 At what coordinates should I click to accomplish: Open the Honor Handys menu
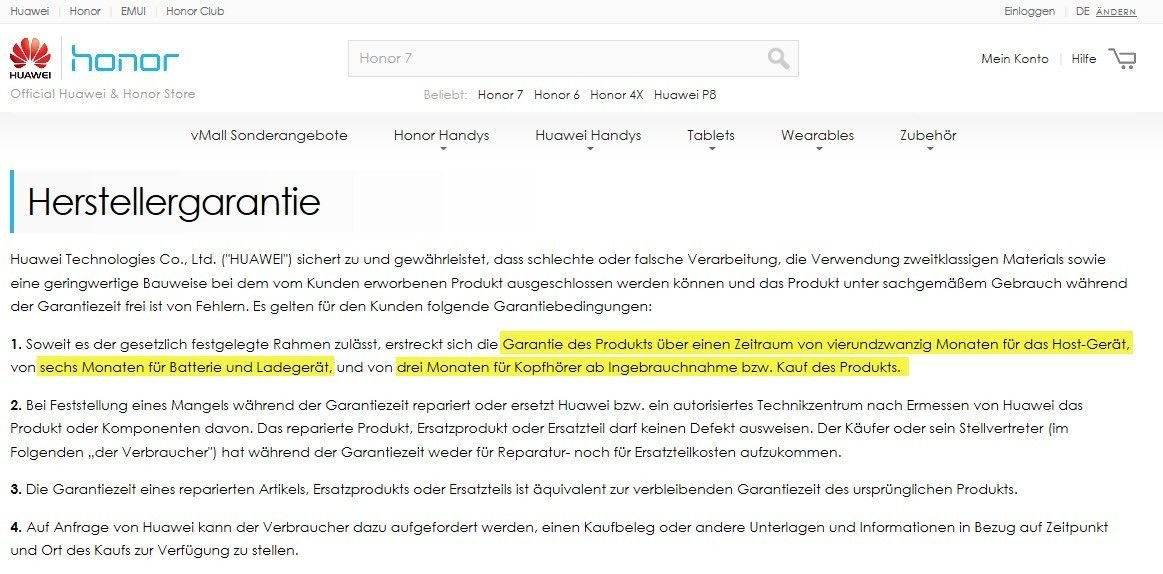click(441, 135)
